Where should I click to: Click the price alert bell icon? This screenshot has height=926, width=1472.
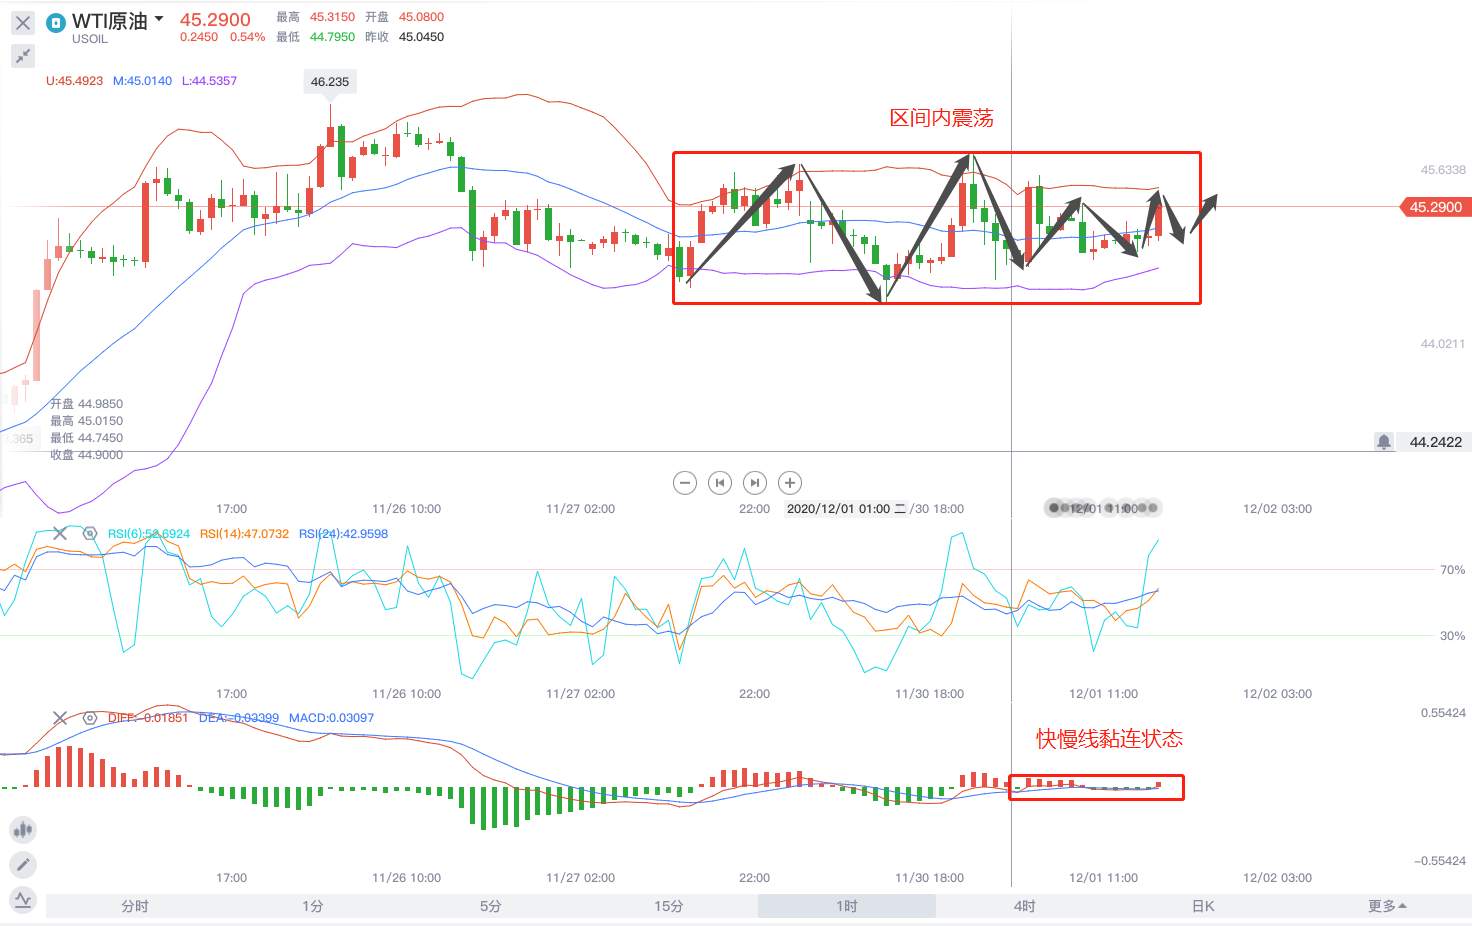[x=1384, y=442]
